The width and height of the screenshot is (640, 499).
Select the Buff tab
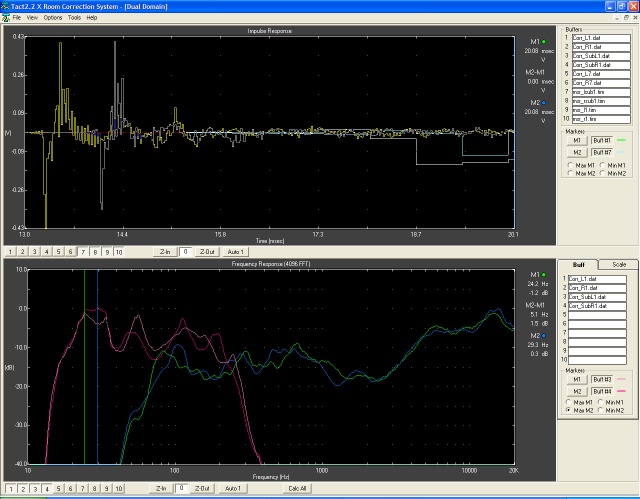pos(578,264)
